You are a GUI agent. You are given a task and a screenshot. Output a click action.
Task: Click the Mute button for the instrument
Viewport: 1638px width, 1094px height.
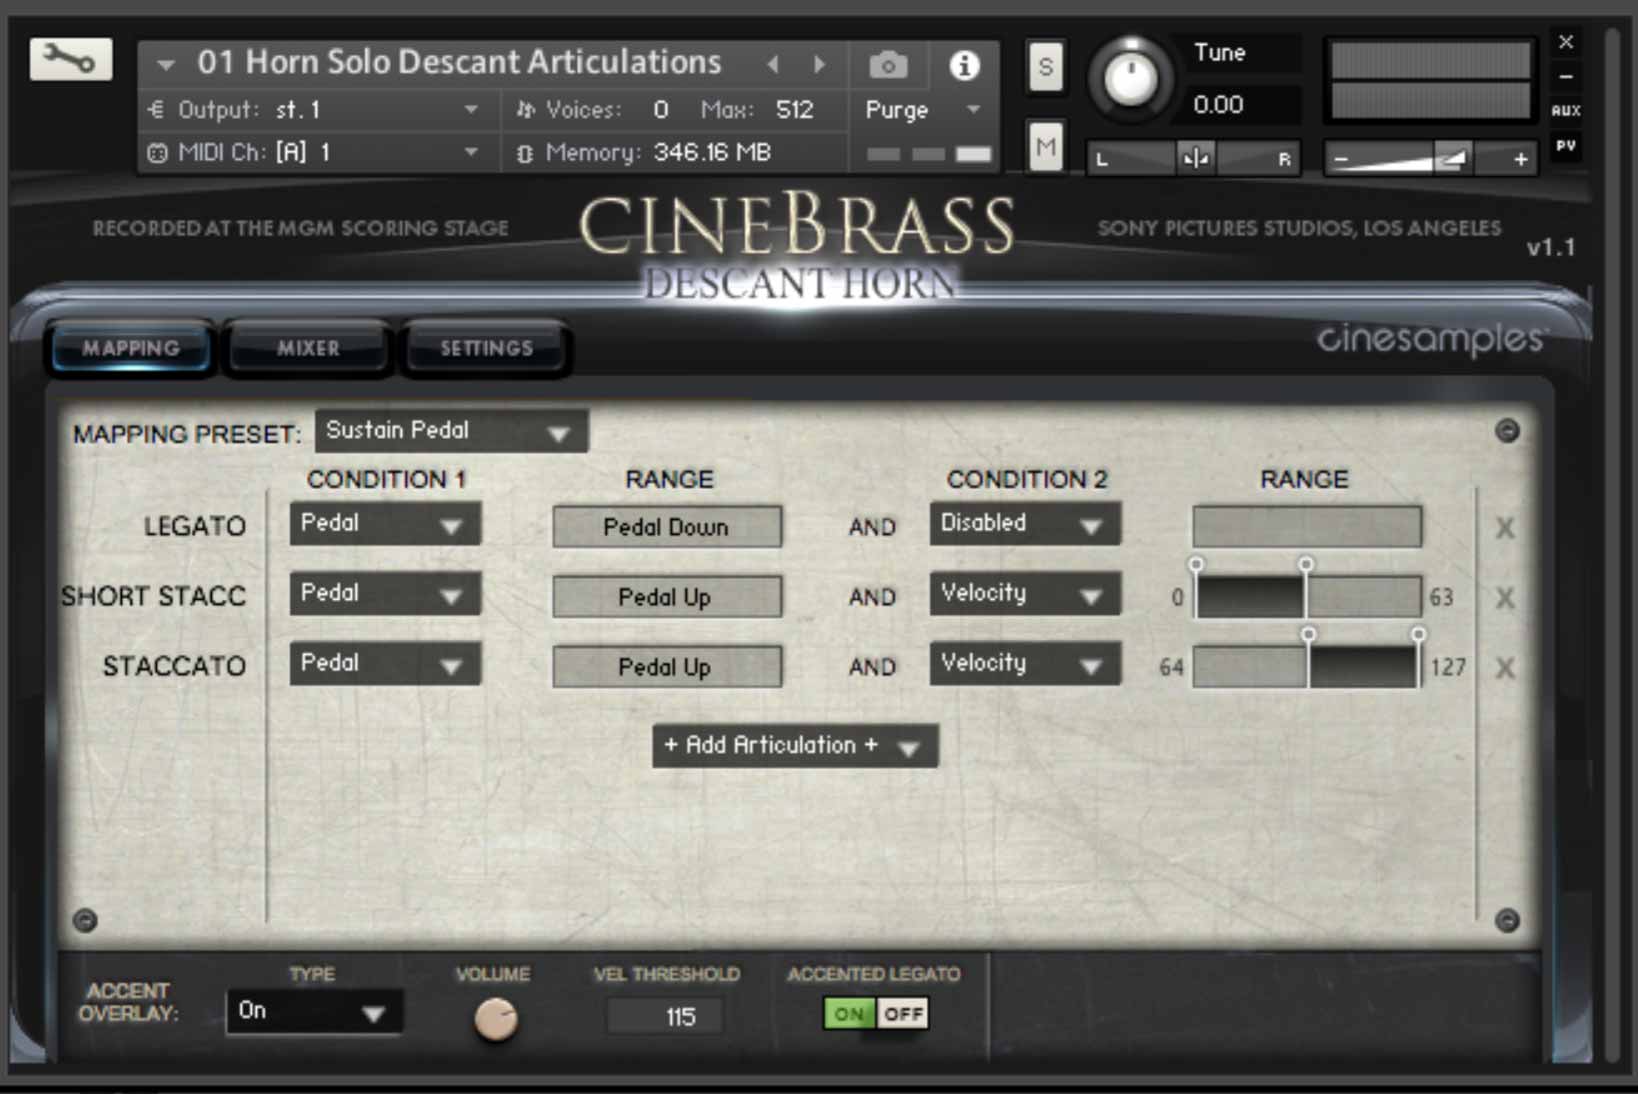click(x=1046, y=148)
